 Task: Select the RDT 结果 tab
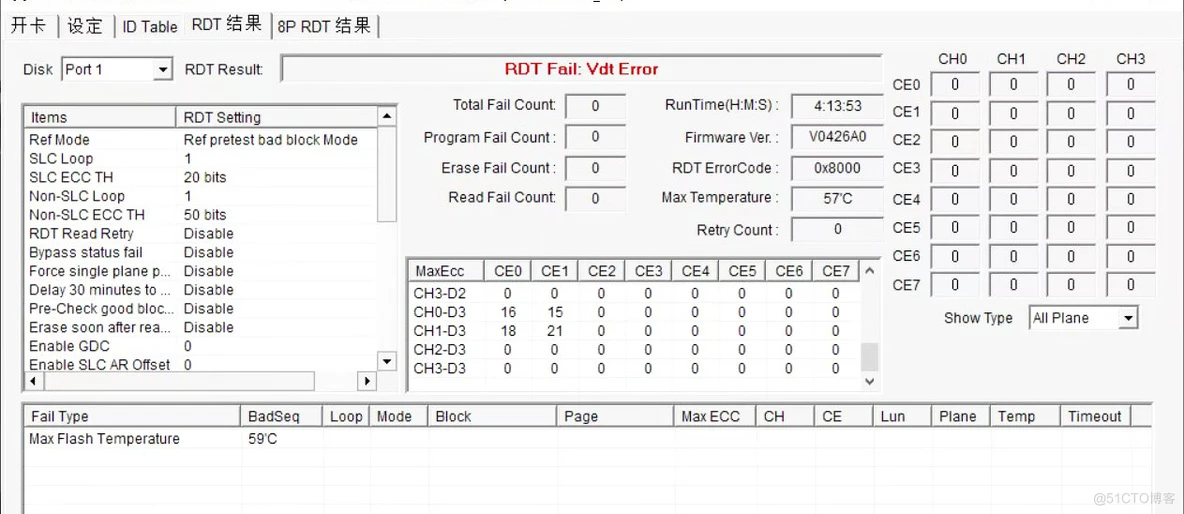[x=227, y=24]
